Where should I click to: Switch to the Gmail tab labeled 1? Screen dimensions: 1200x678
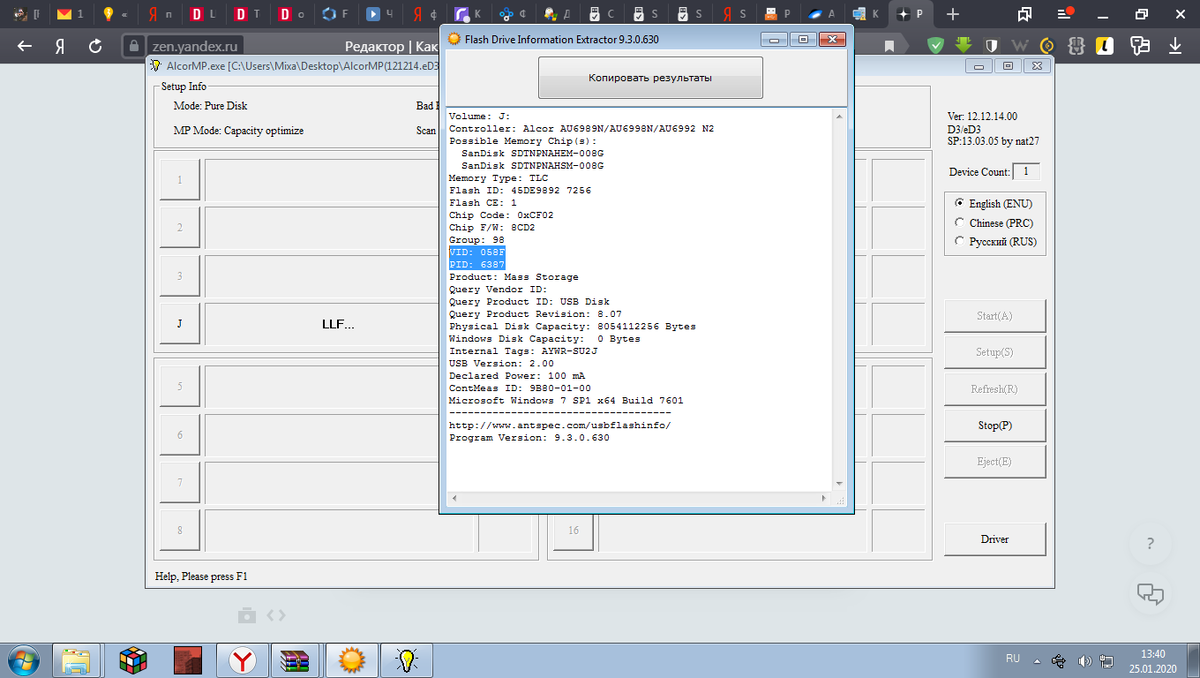point(71,14)
